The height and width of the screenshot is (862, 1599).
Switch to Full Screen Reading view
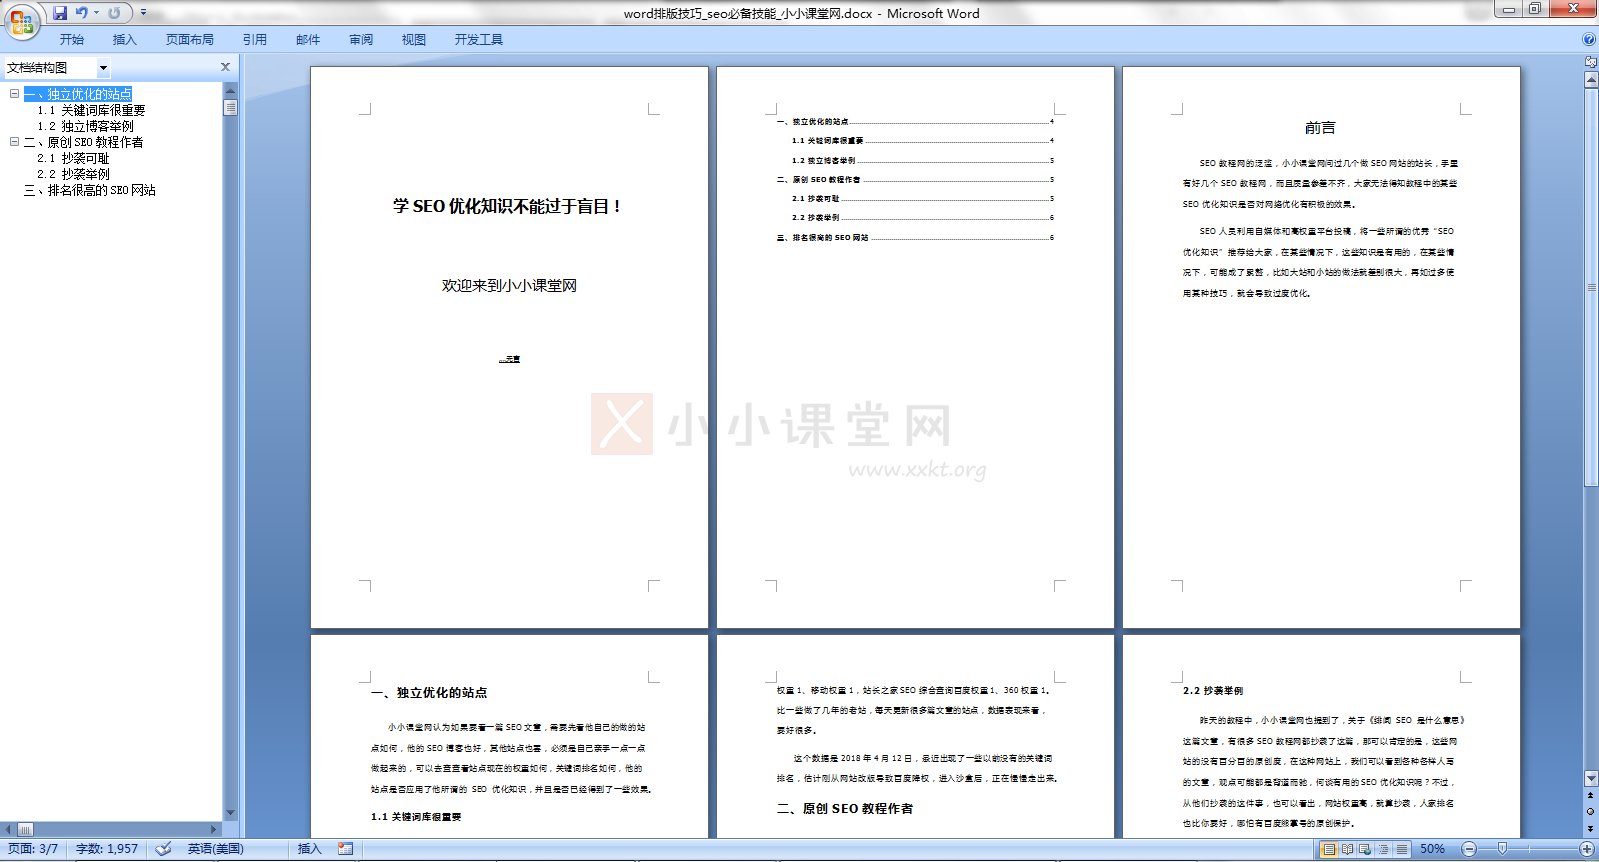(1347, 849)
